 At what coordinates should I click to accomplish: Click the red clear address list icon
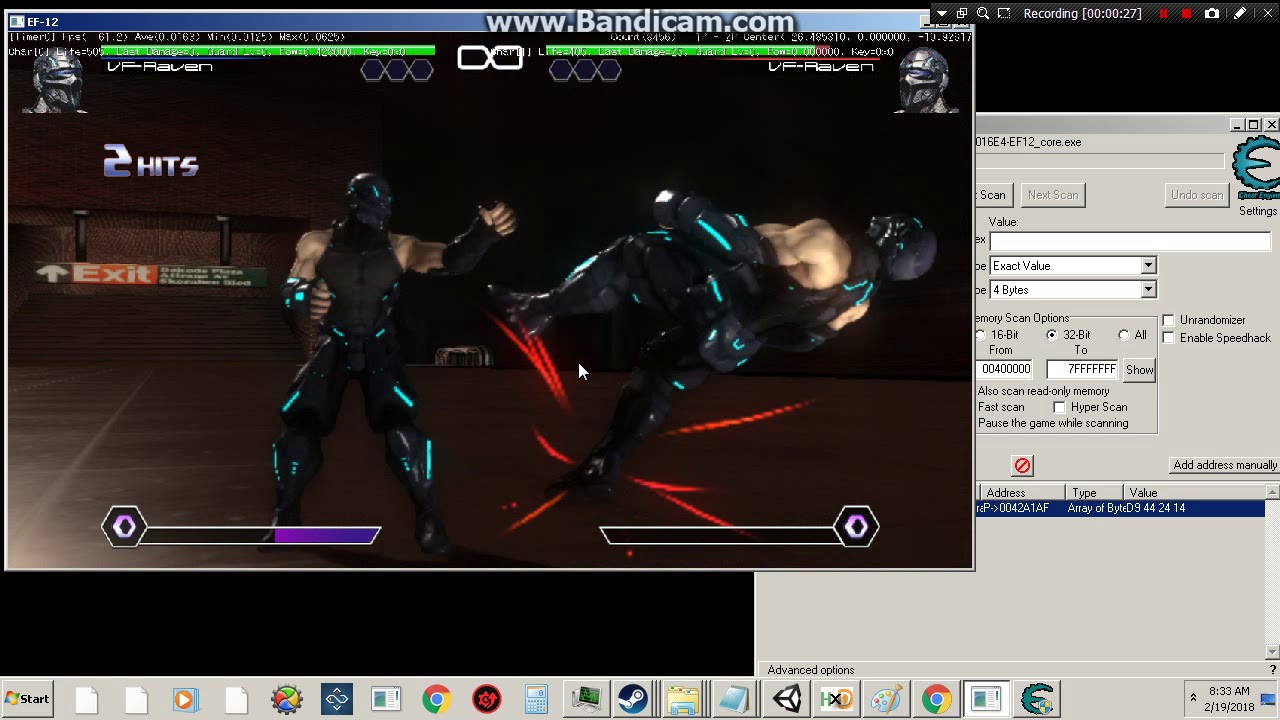pyautogui.click(x=1022, y=466)
